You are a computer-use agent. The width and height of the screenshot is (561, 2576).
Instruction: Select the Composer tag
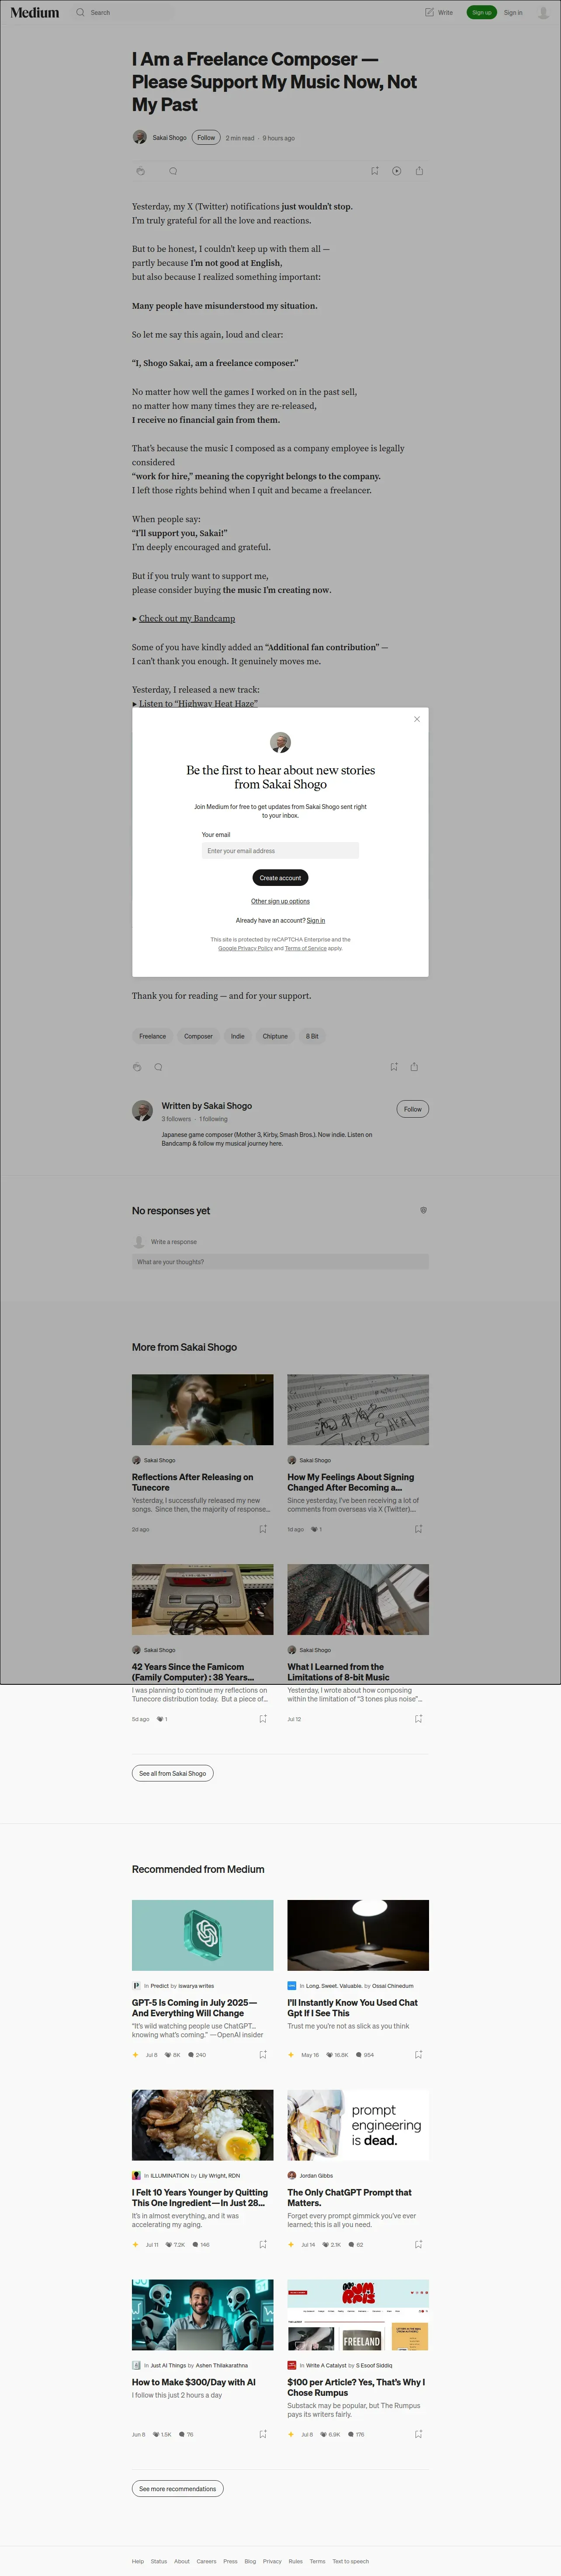[x=198, y=1036]
